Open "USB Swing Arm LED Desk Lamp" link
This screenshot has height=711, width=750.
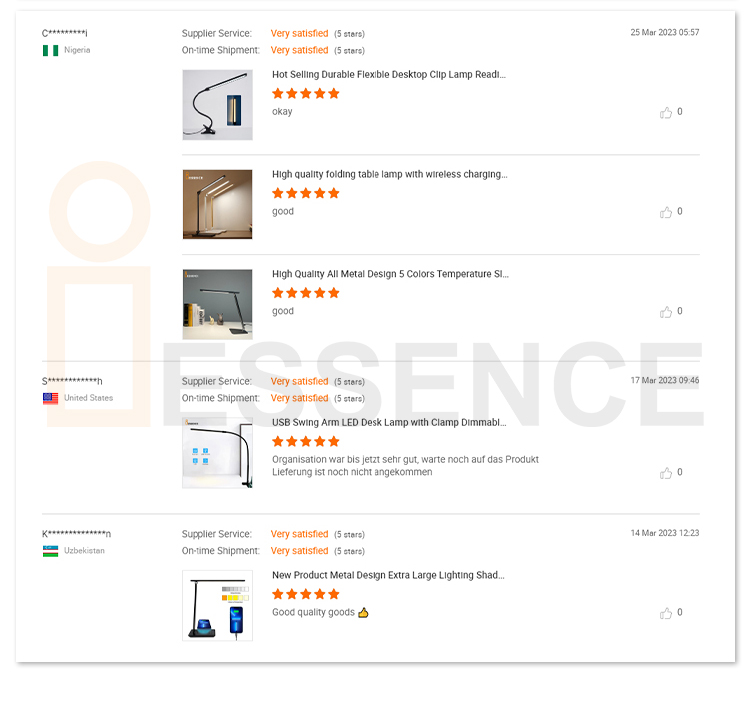389,422
